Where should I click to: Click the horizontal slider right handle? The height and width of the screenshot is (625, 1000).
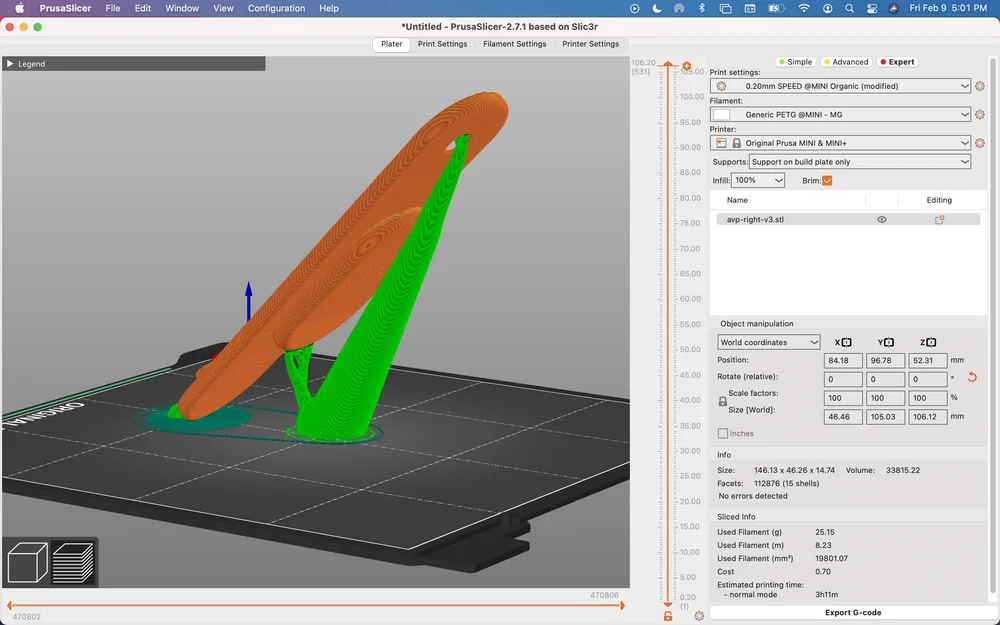621,606
